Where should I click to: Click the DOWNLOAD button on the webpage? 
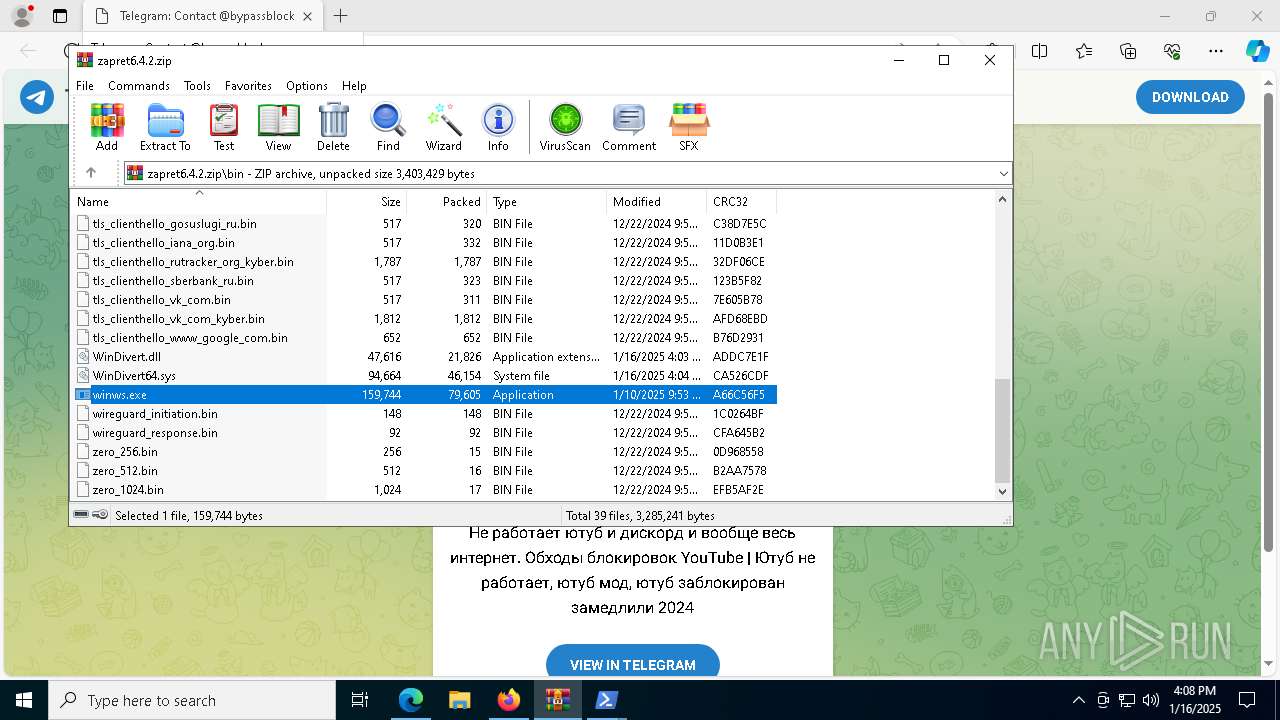click(1190, 97)
